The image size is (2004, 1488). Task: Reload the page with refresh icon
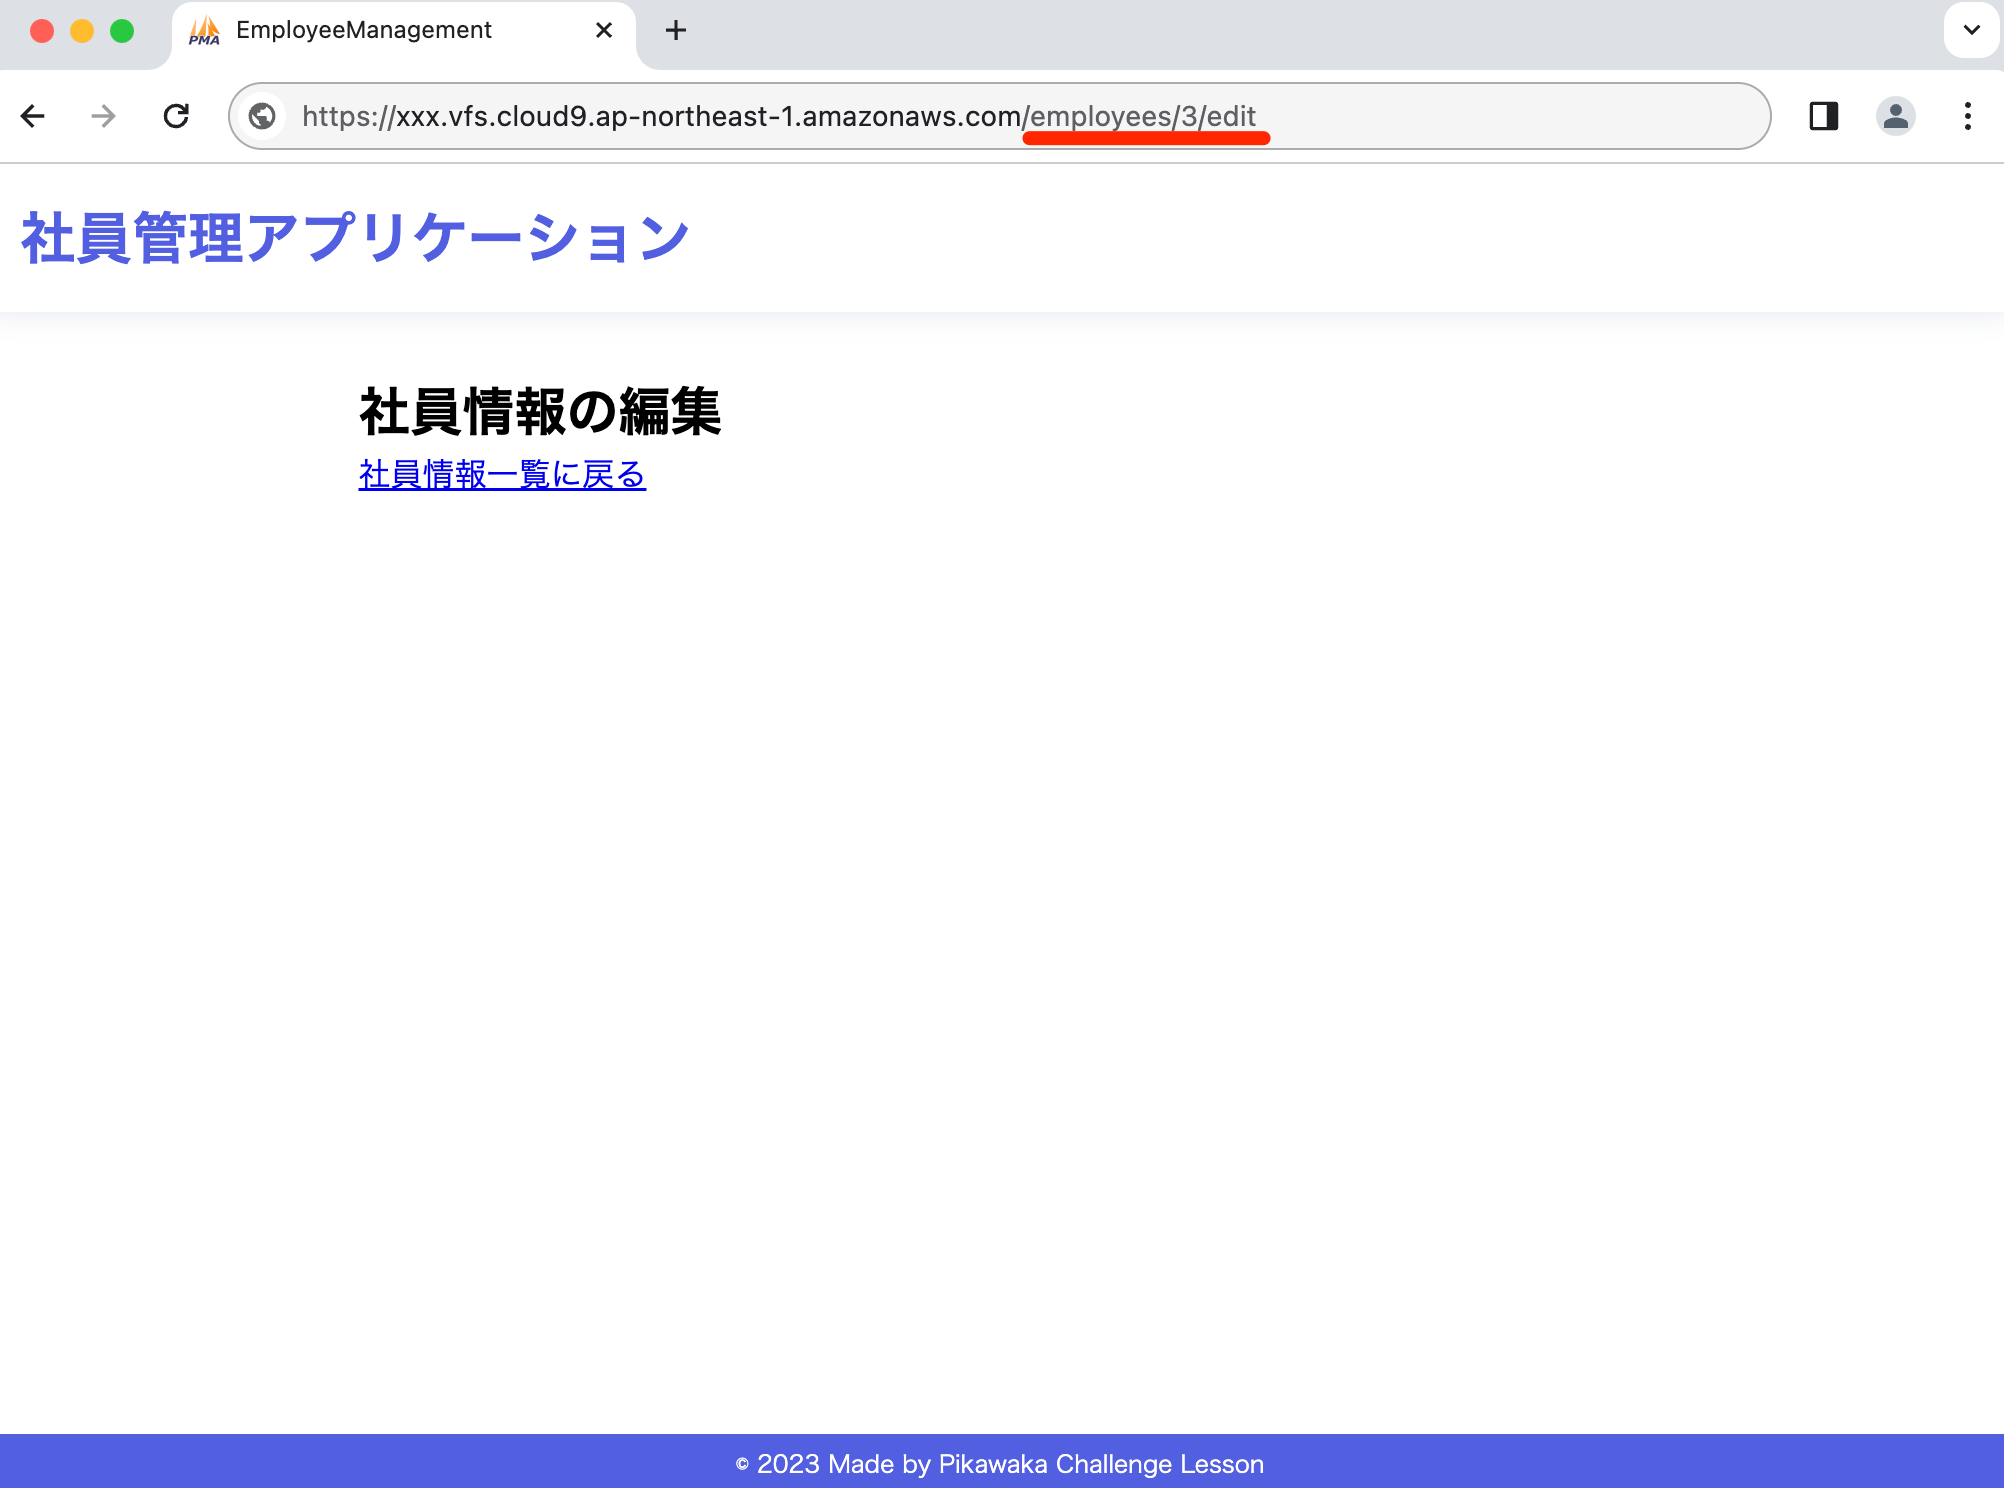[176, 116]
